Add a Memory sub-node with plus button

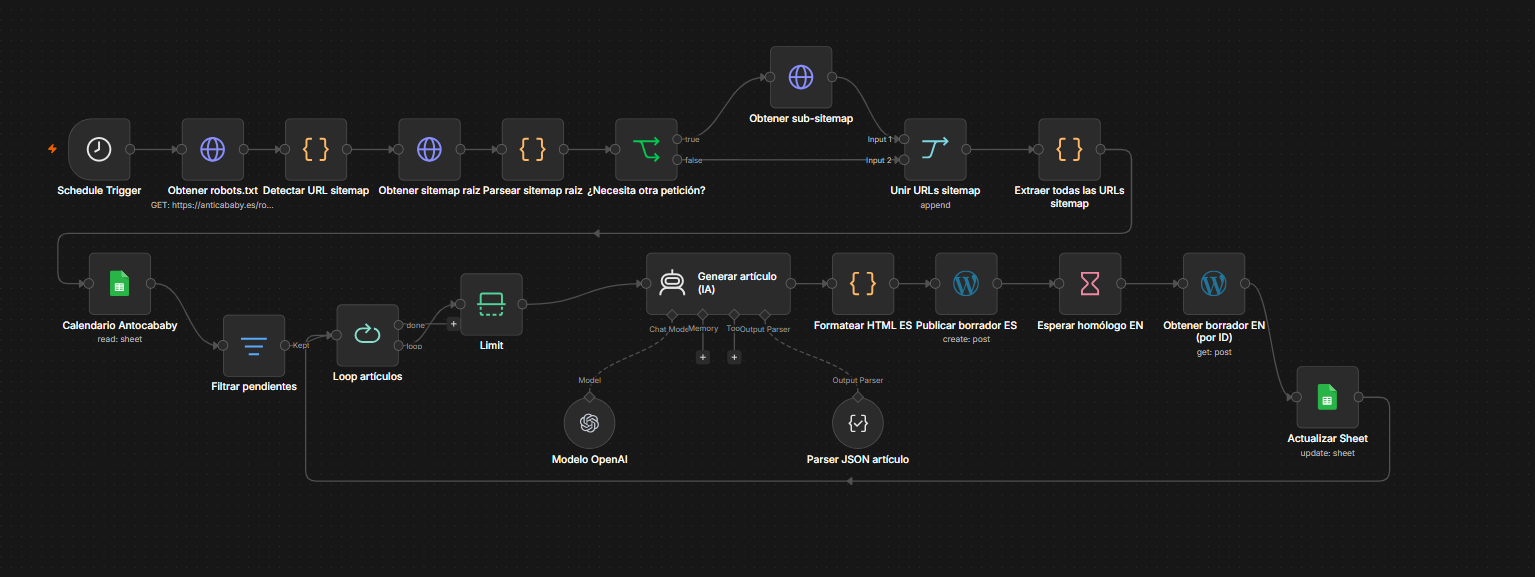703,357
